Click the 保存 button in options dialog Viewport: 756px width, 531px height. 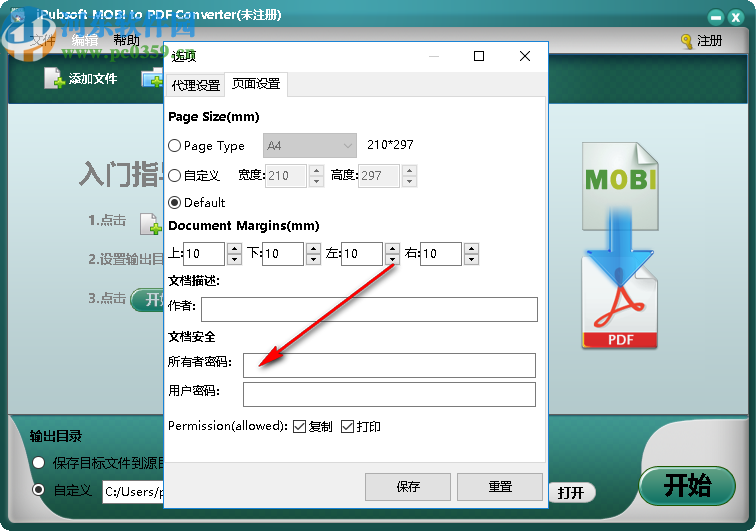408,486
